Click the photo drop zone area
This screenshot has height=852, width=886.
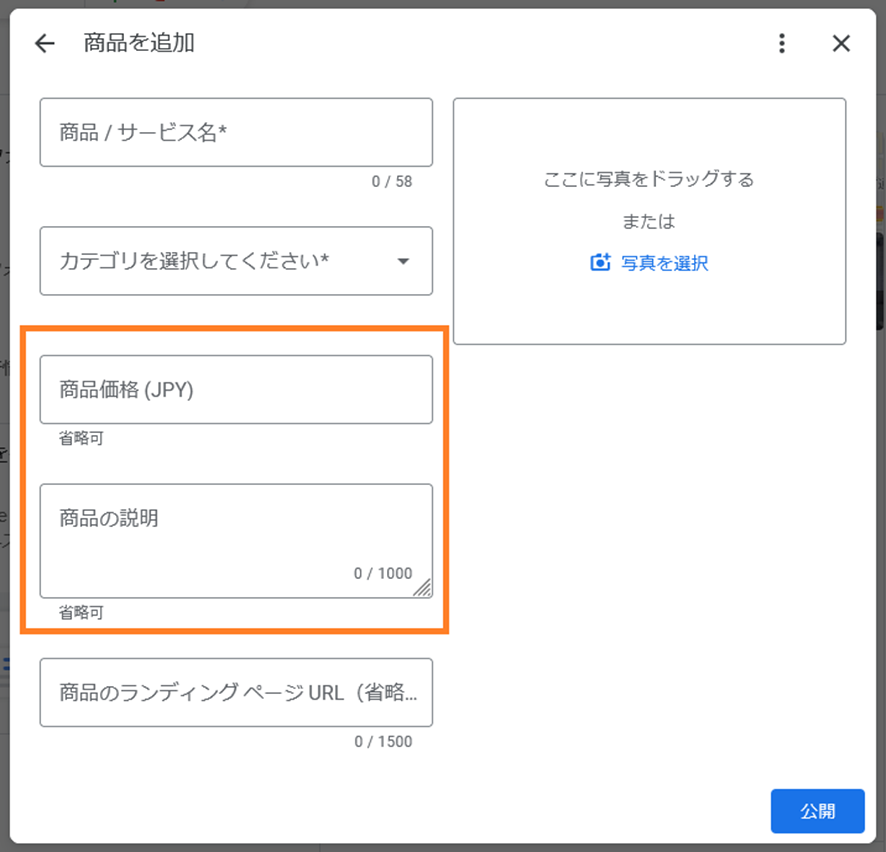649,221
